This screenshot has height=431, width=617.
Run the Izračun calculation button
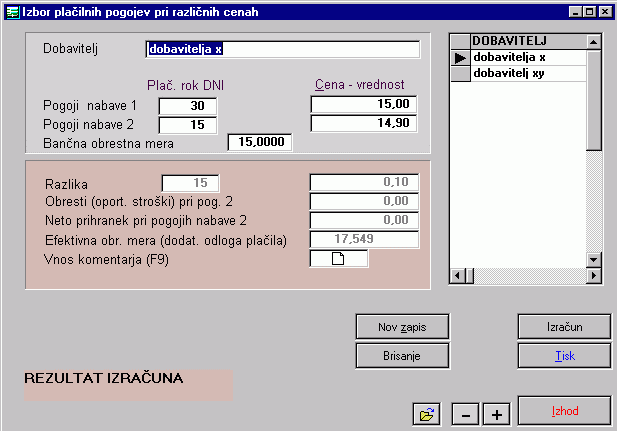pos(564,327)
